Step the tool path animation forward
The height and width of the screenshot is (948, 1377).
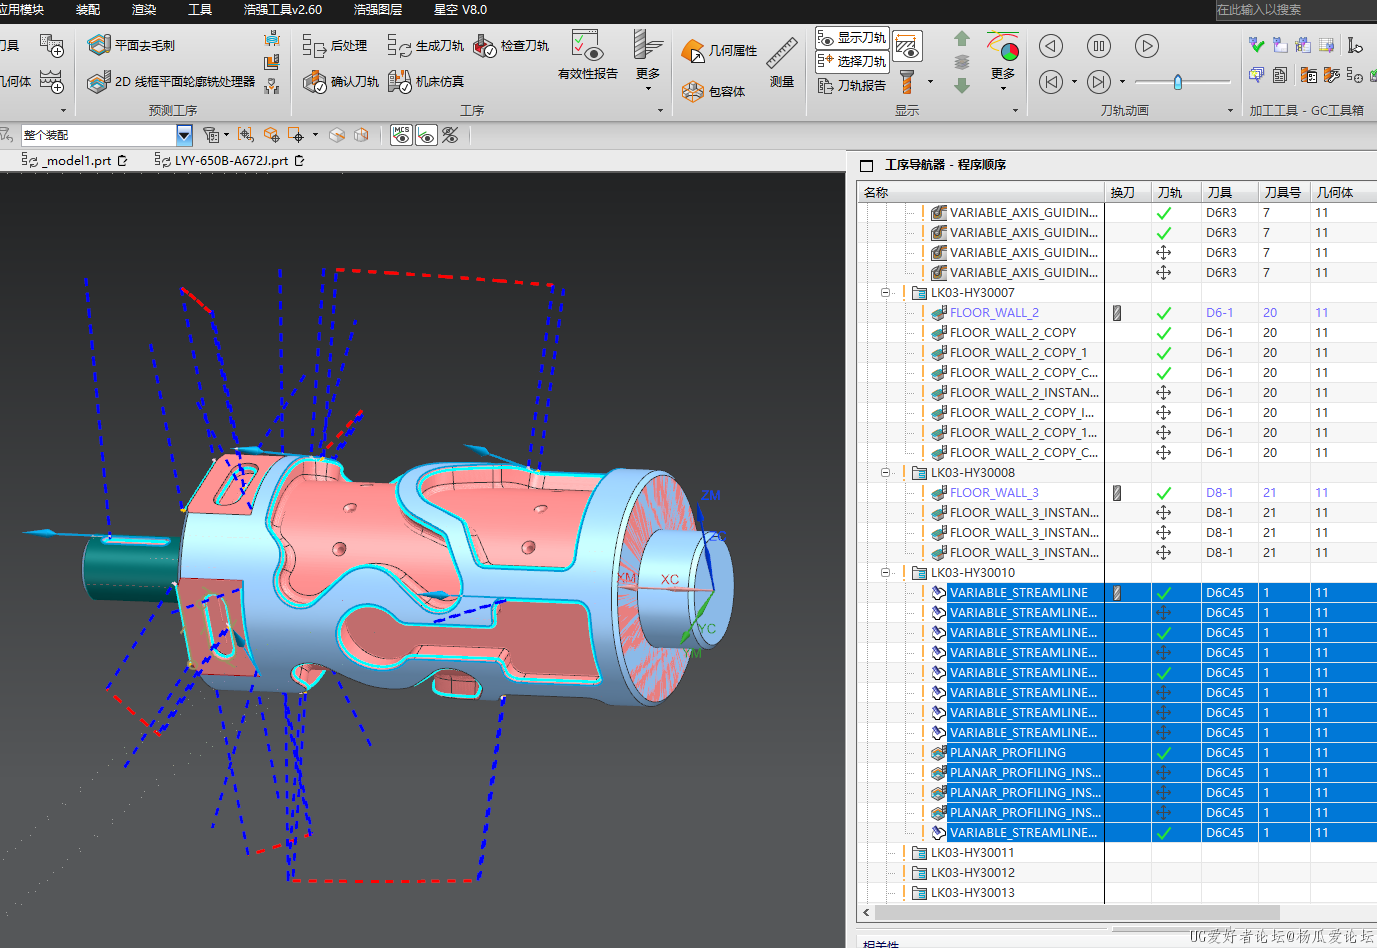[x=1099, y=82]
